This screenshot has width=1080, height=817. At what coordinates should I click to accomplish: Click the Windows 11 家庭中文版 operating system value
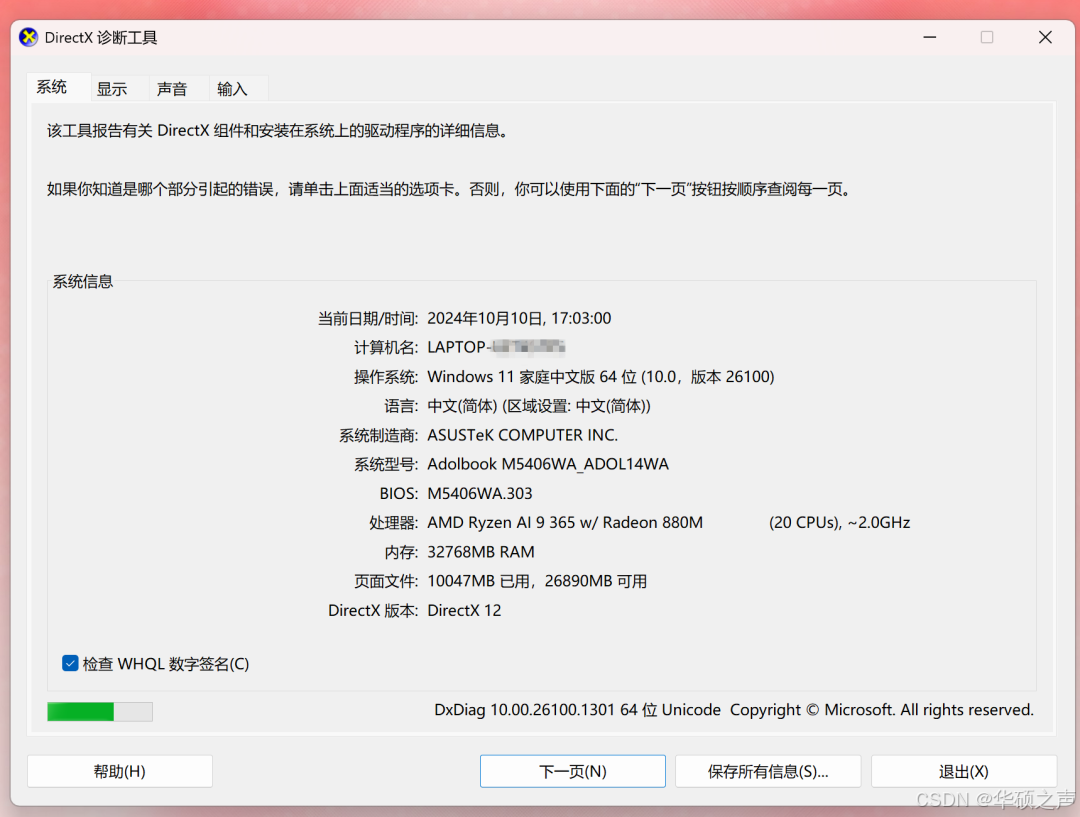[x=601, y=377]
